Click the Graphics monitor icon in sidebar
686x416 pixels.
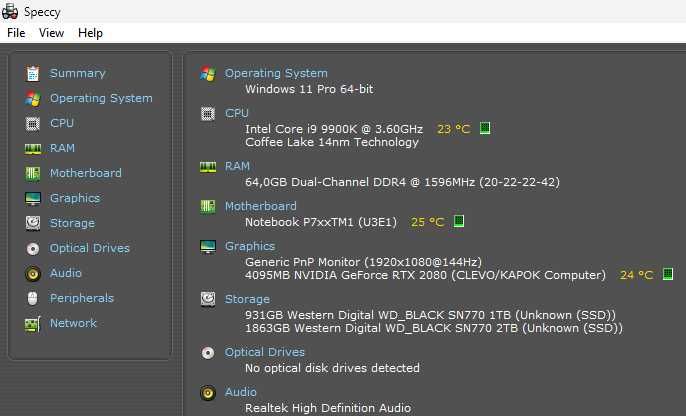pos(33,199)
